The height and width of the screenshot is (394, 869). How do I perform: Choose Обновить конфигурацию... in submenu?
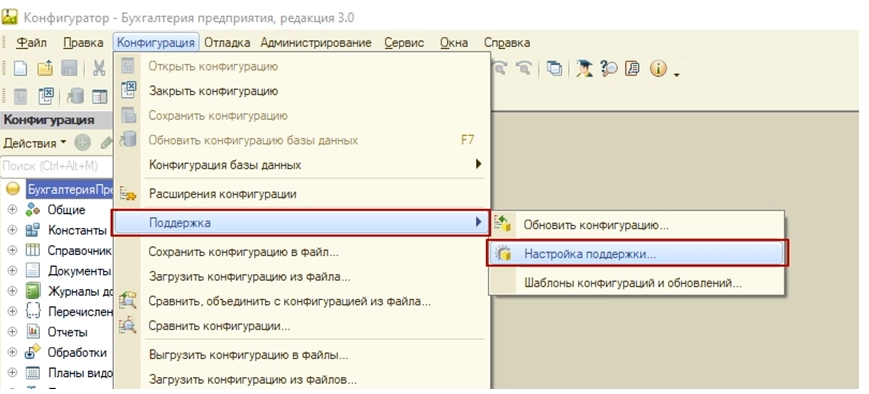(637, 225)
